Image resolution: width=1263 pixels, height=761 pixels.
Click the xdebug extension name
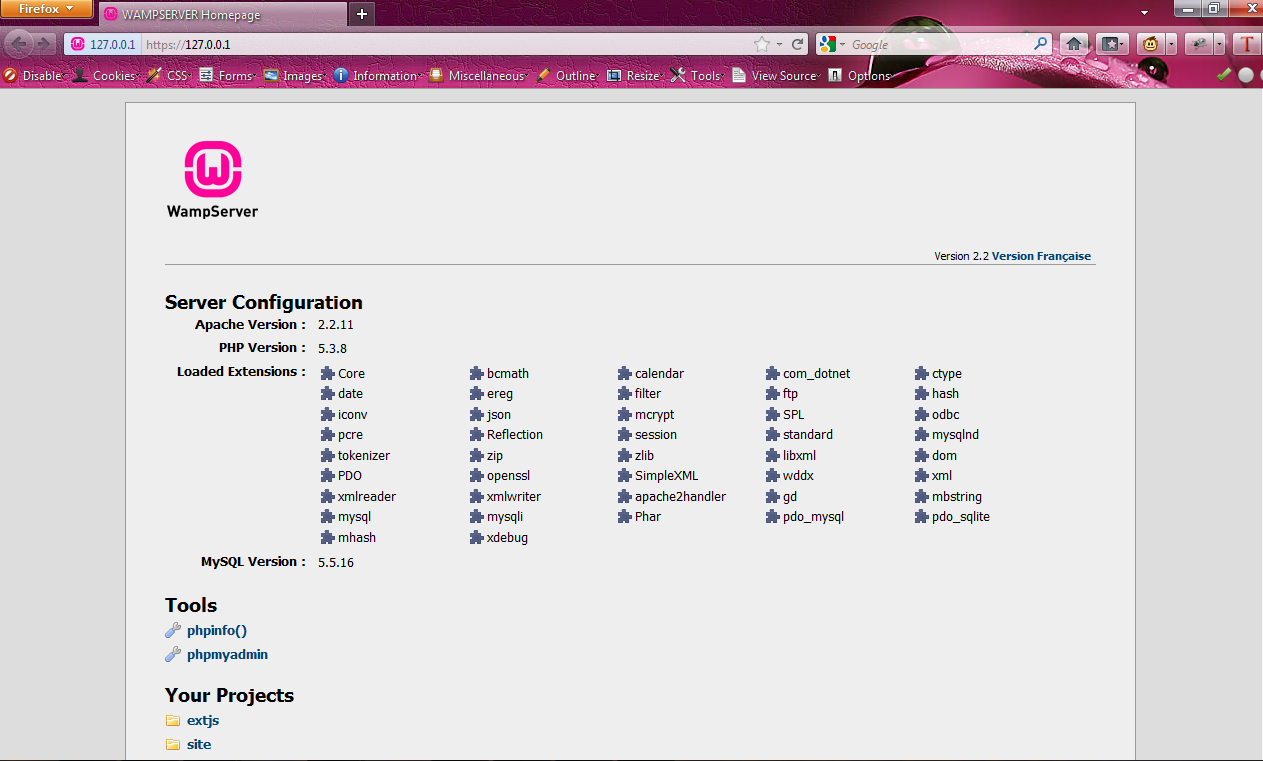pos(507,537)
